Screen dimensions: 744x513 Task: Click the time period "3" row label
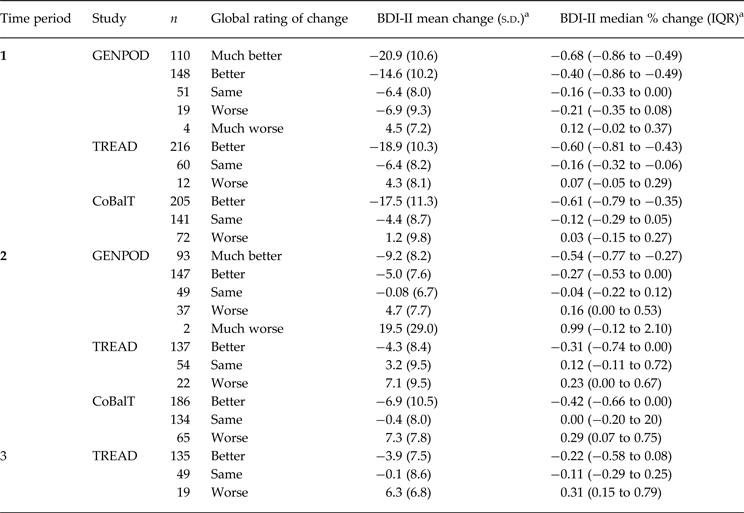point(6,457)
